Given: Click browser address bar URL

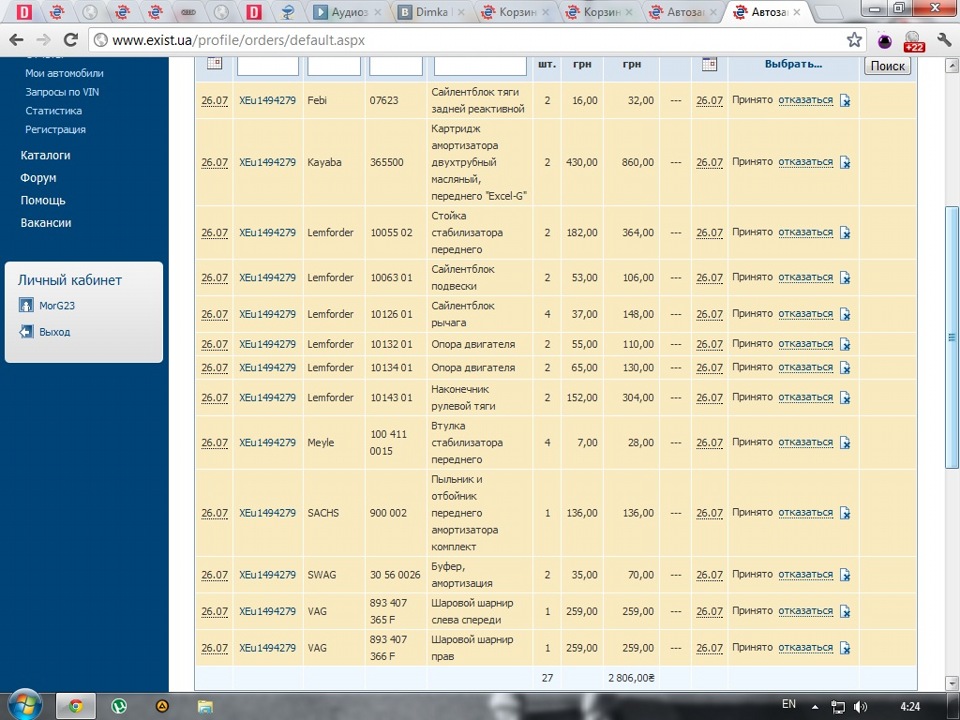Looking at the screenshot, I should pos(239,40).
